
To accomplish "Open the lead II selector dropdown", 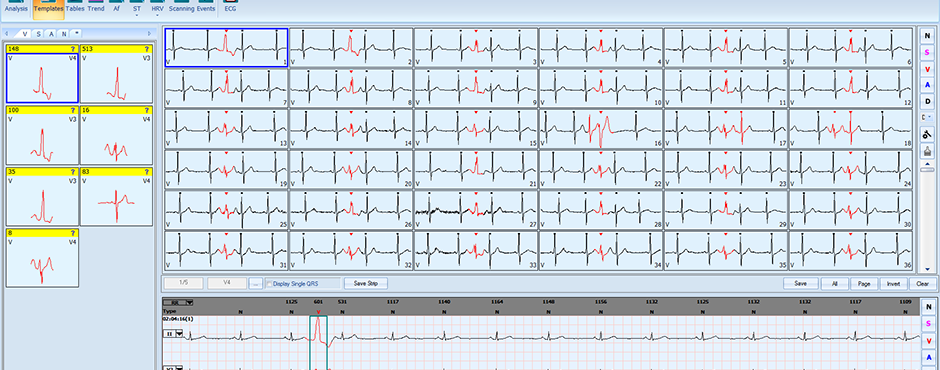I will coord(179,334).
